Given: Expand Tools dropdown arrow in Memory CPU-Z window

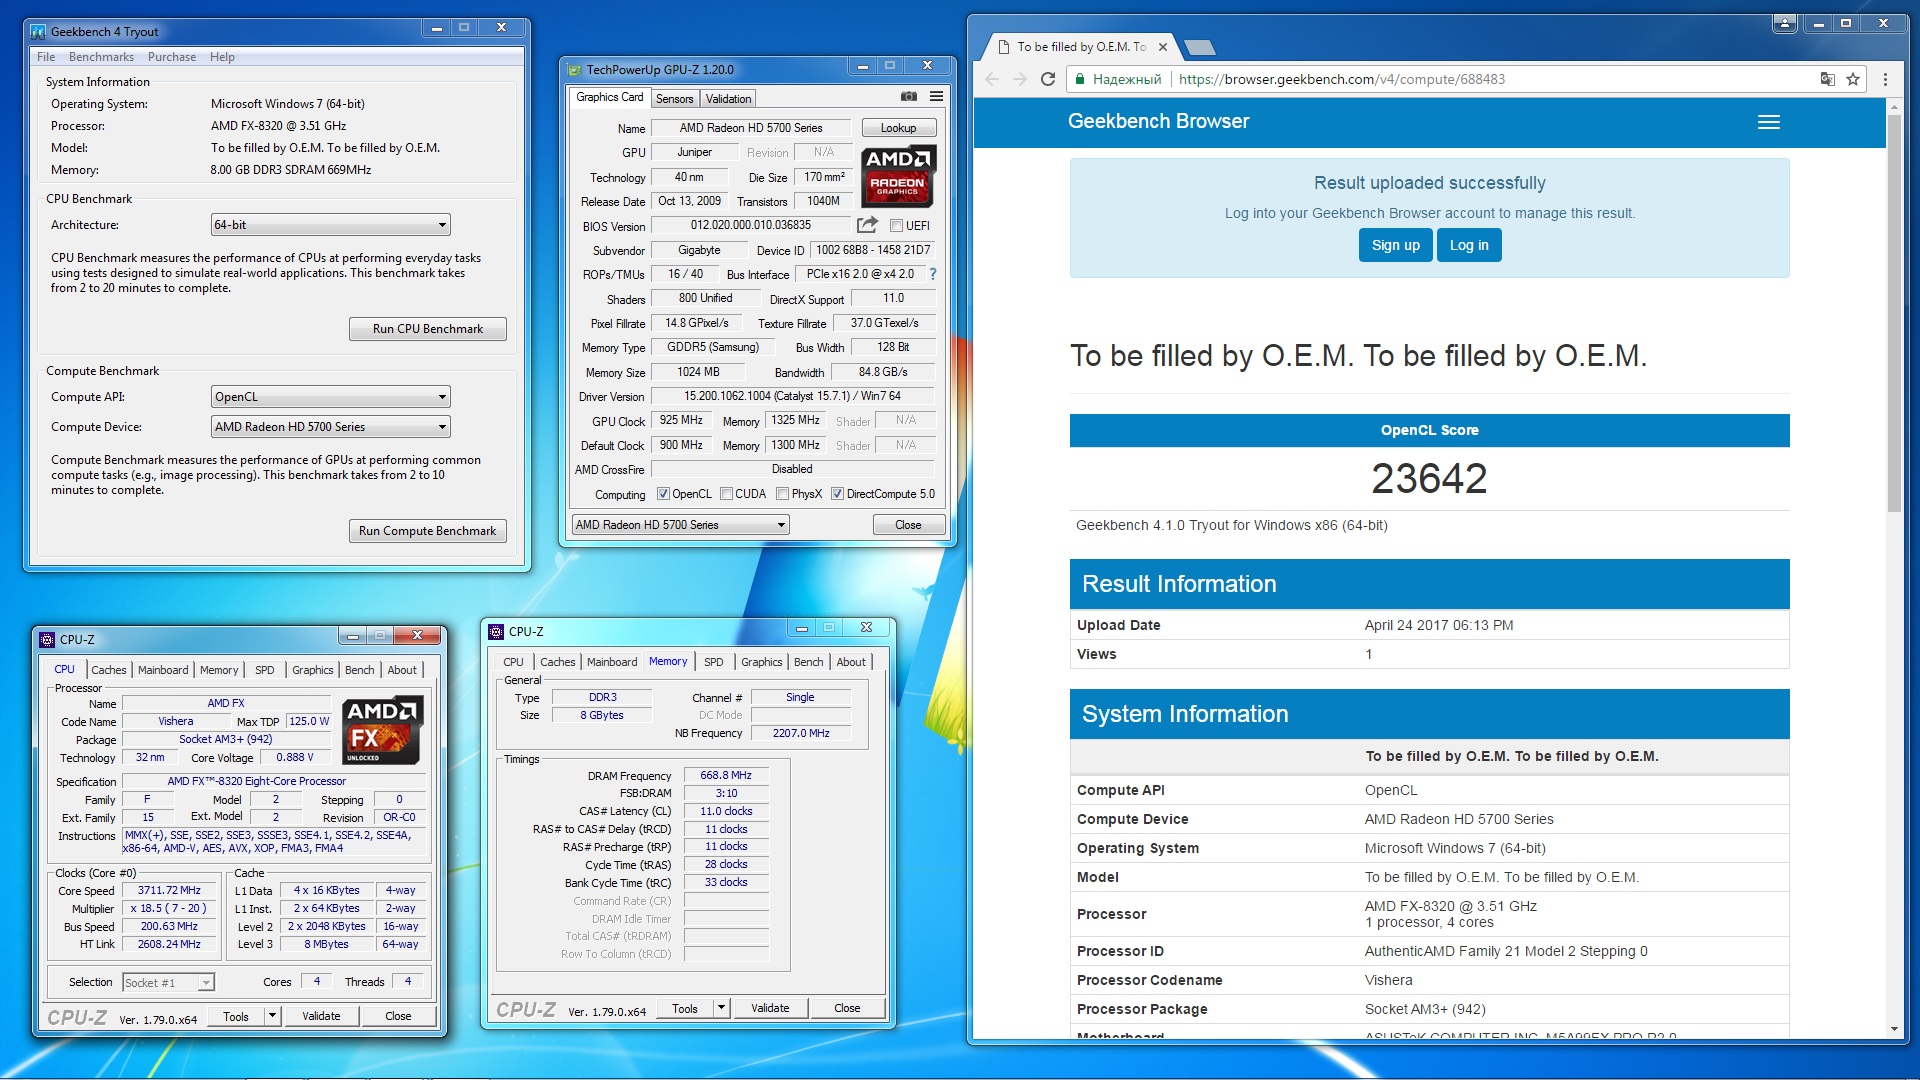Looking at the screenshot, I should click(x=721, y=1008).
